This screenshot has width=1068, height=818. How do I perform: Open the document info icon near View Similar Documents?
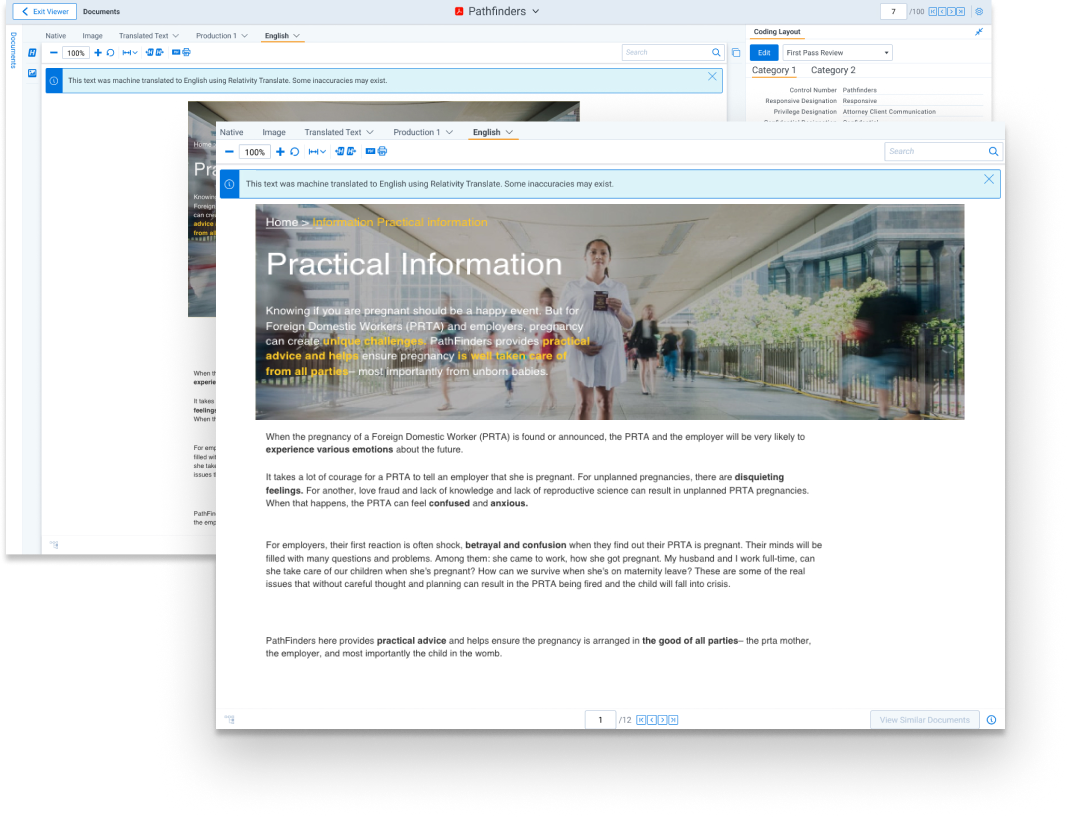click(990, 719)
